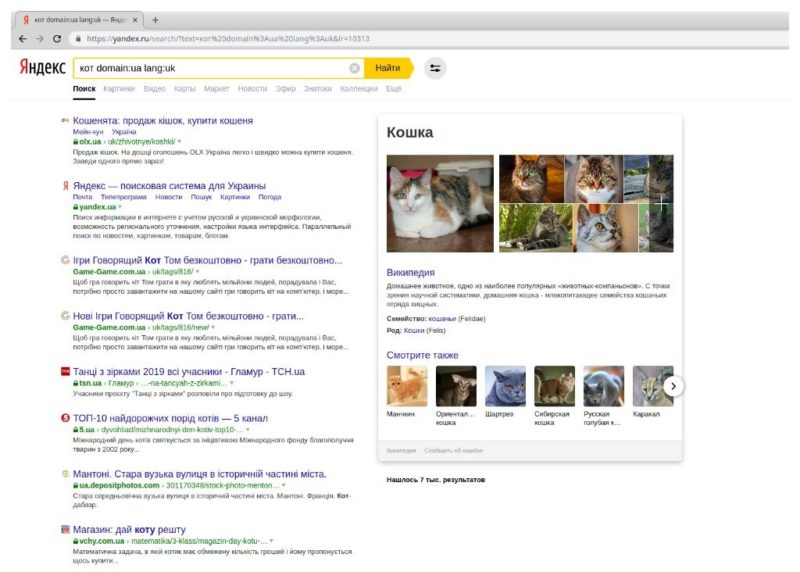Screen dimensions: 800x572
Task: Open the Ориентальная кошка thumbnail
Action: 456,386
